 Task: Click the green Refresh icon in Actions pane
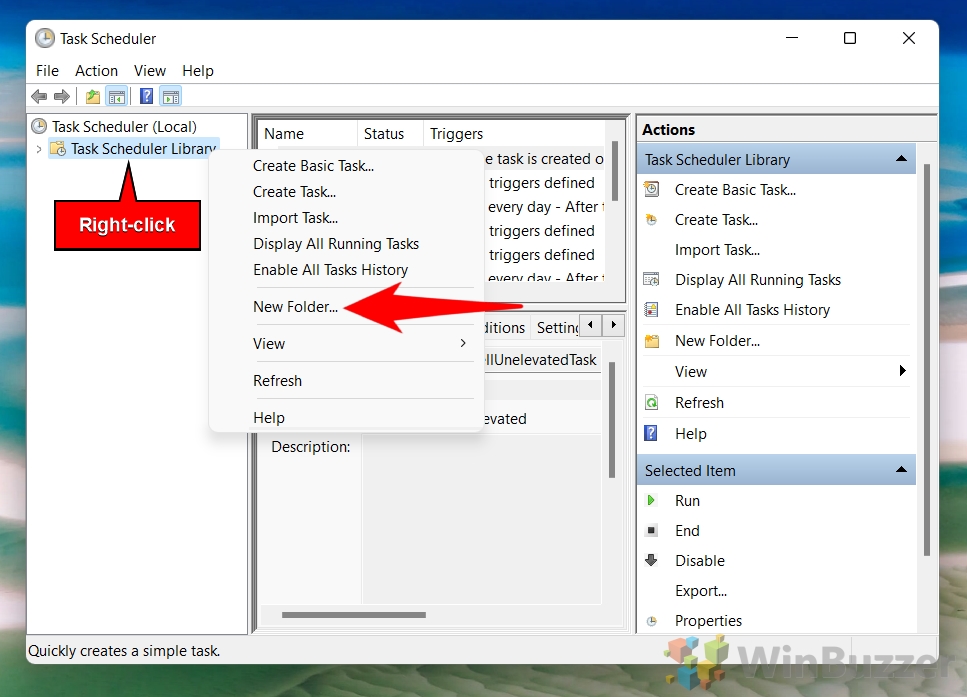tap(651, 403)
